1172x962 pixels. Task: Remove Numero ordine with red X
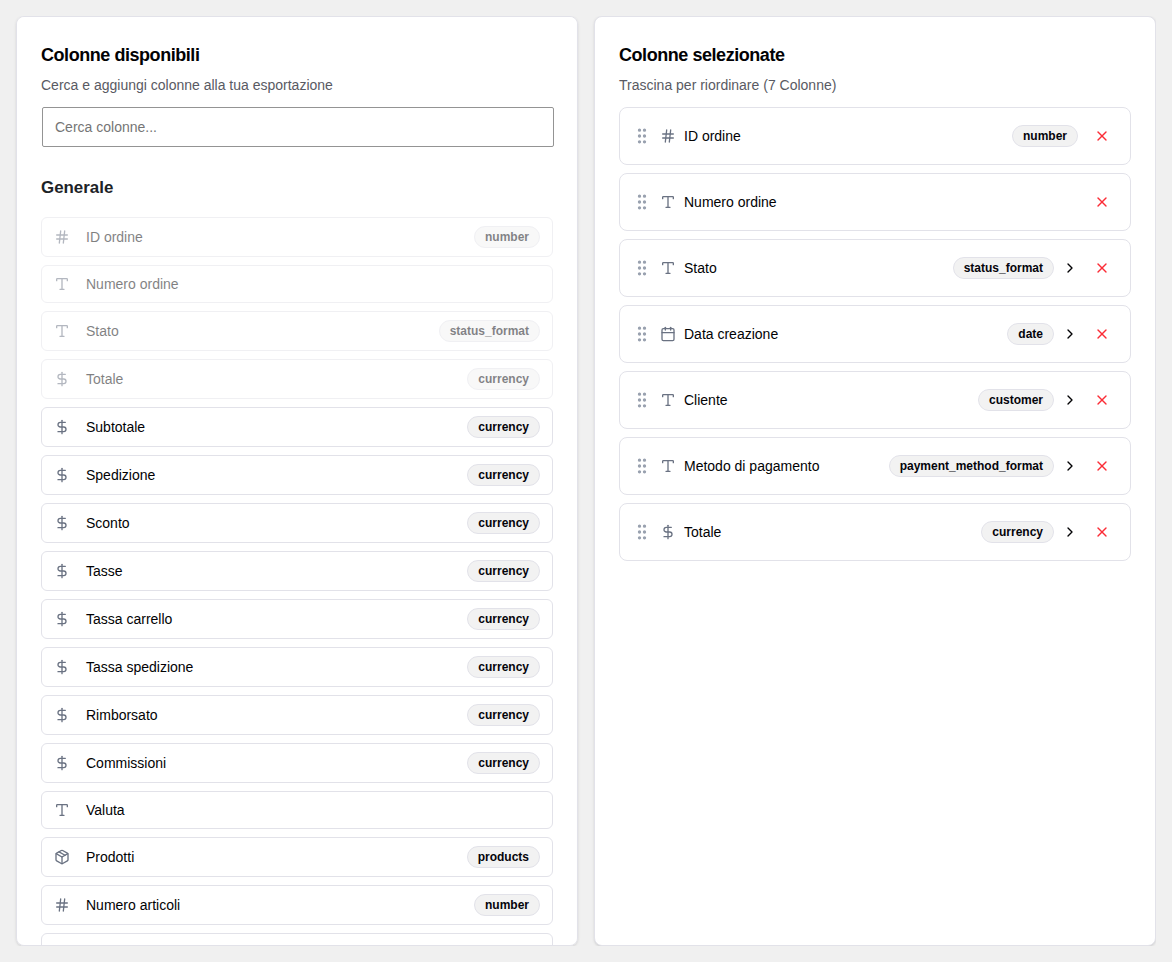click(1101, 202)
